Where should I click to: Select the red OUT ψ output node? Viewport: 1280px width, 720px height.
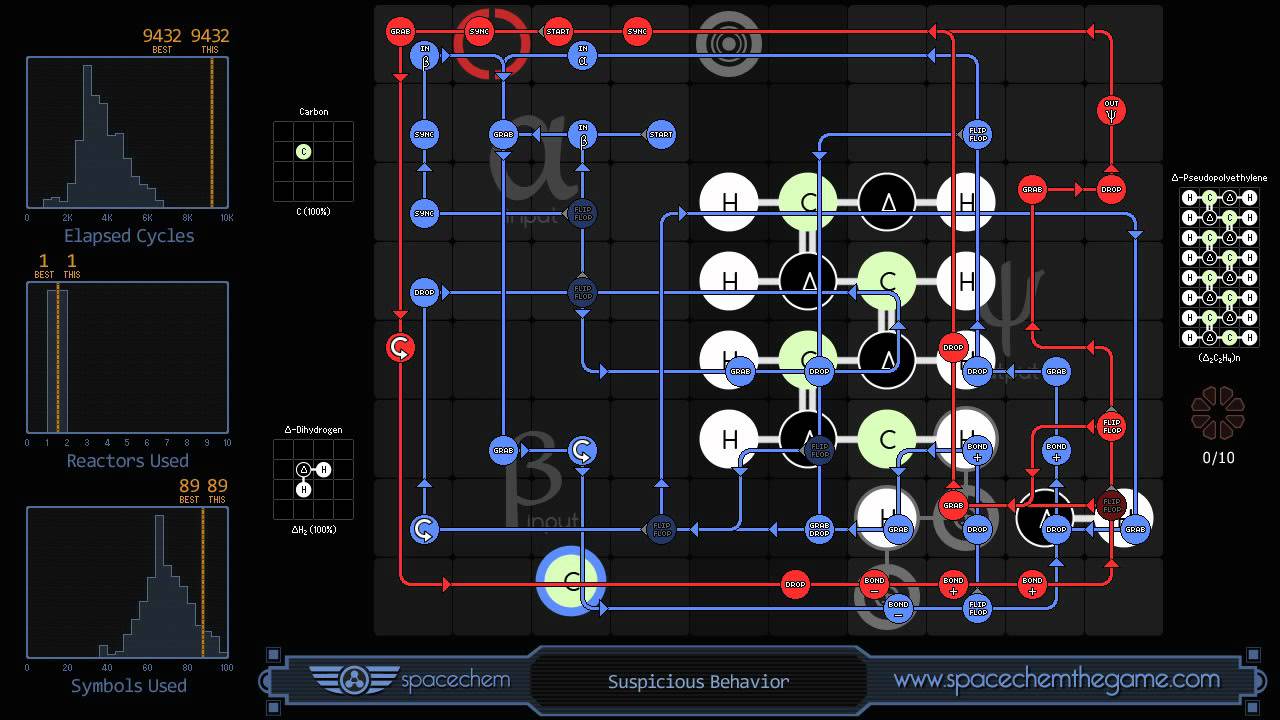[x=1111, y=110]
